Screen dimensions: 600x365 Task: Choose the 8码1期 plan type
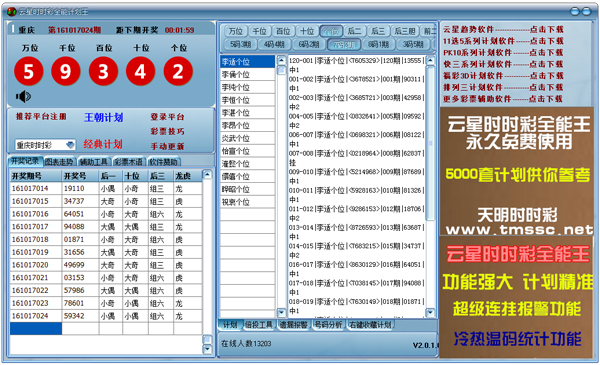coord(378,44)
